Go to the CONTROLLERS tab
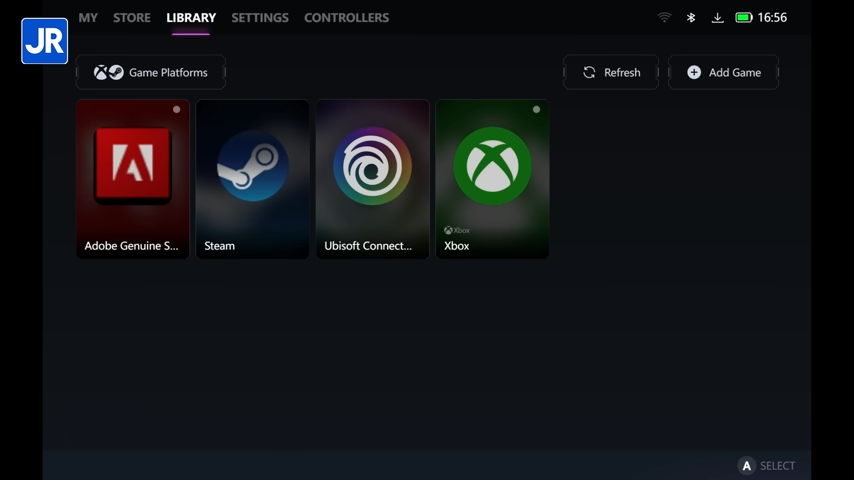Screen dimensions: 854x480 click(x=346, y=18)
